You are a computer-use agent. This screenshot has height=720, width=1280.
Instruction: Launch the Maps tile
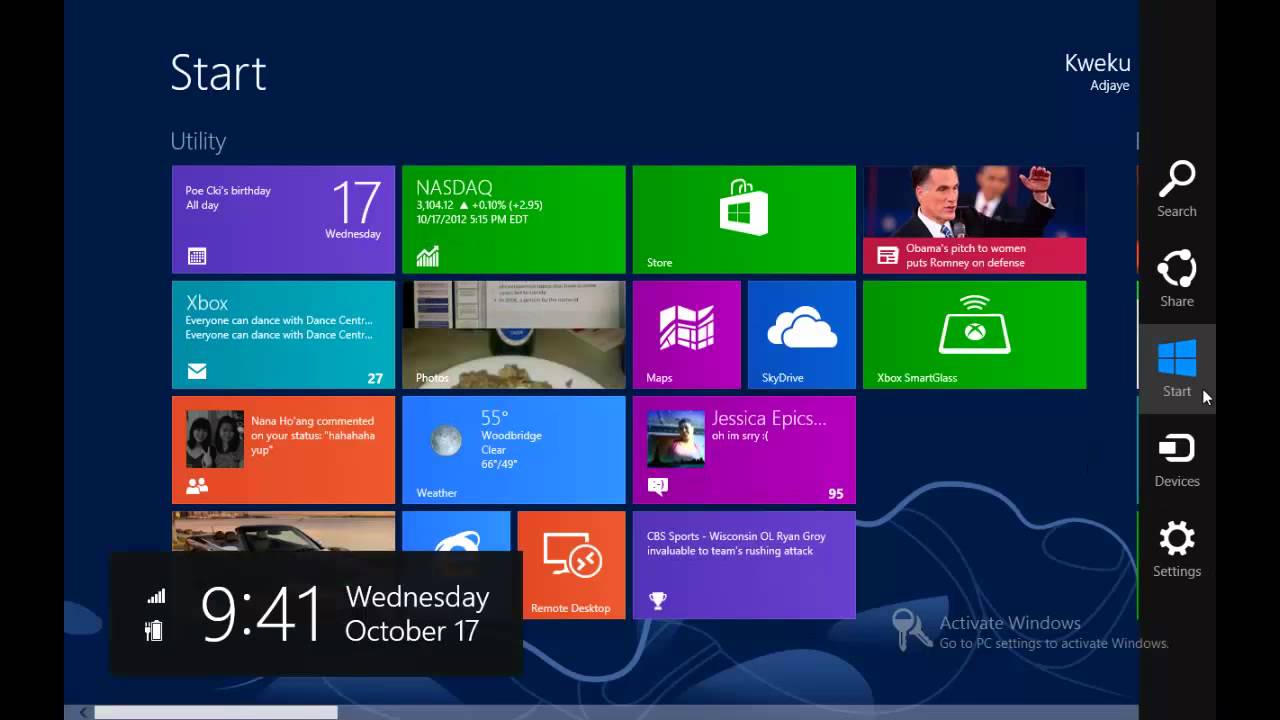tap(687, 334)
